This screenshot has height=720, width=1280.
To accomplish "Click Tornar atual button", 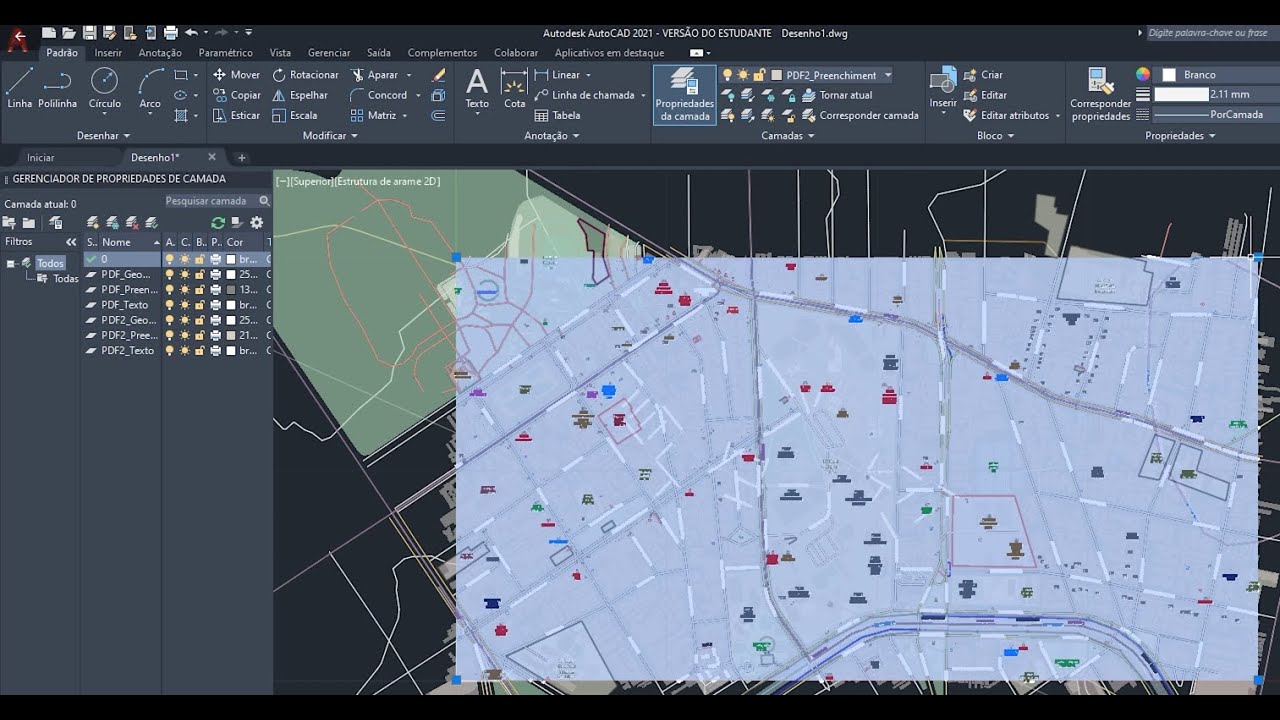I will pos(837,95).
